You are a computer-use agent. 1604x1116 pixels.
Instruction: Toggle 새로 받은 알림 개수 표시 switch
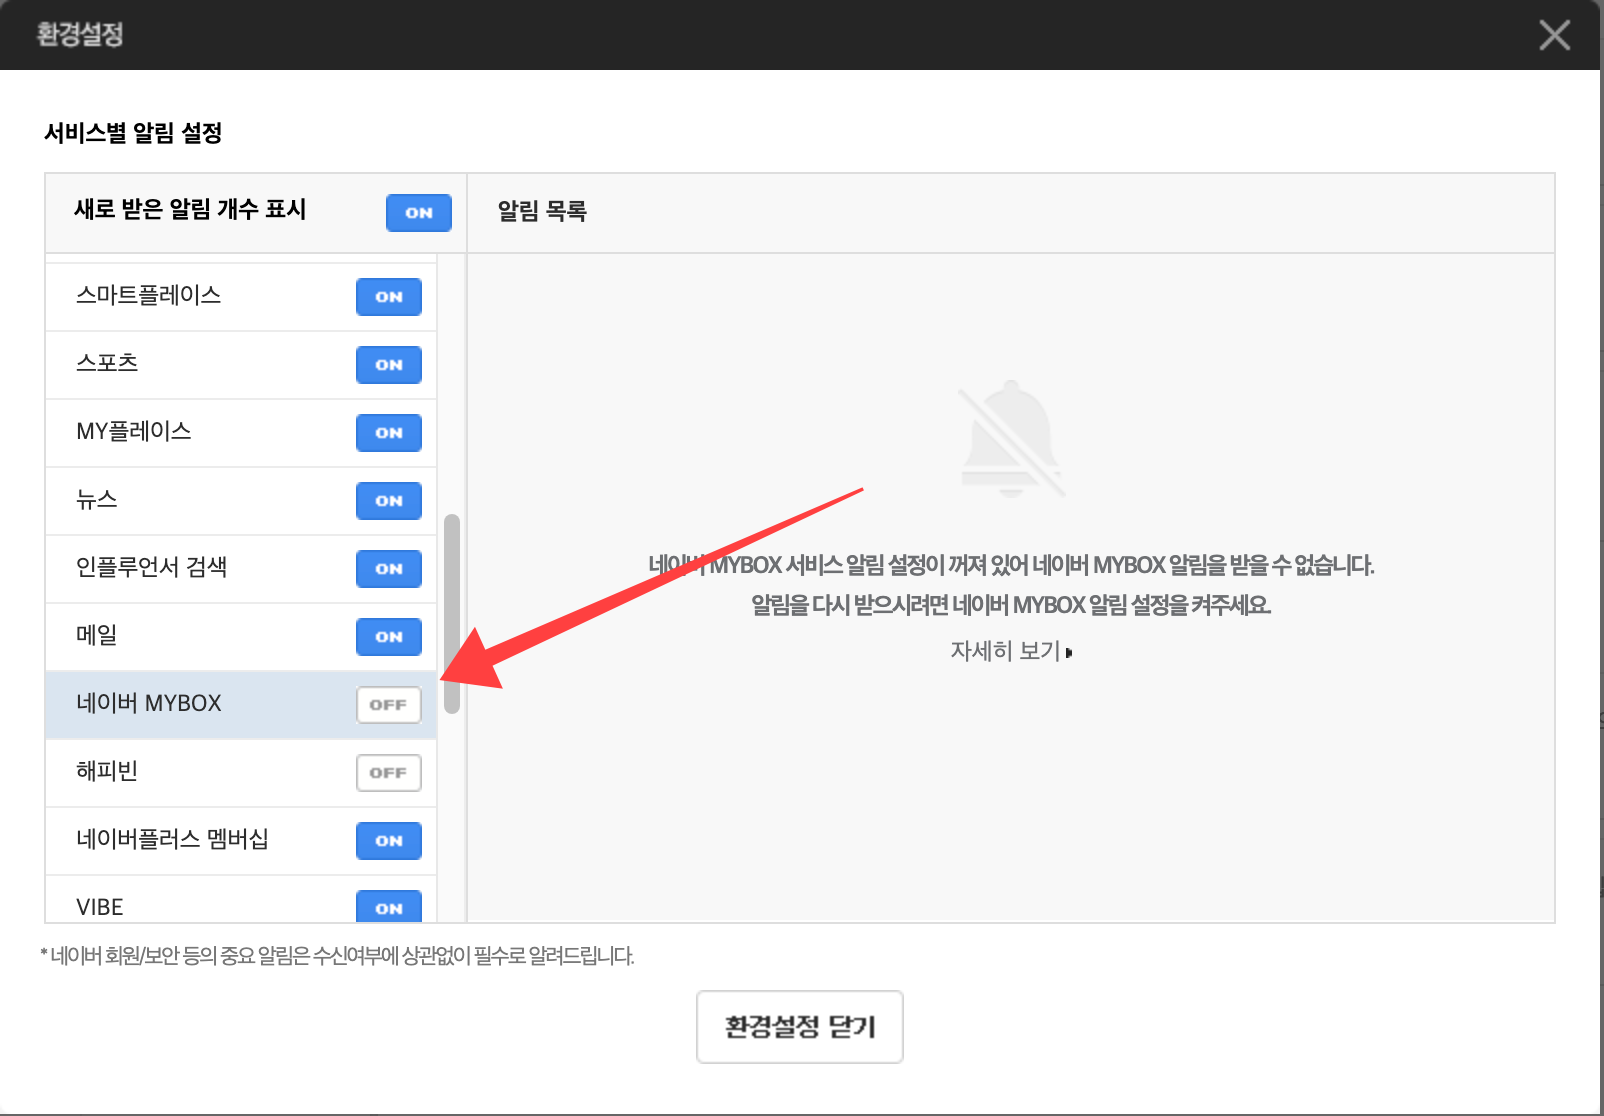(419, 213)
